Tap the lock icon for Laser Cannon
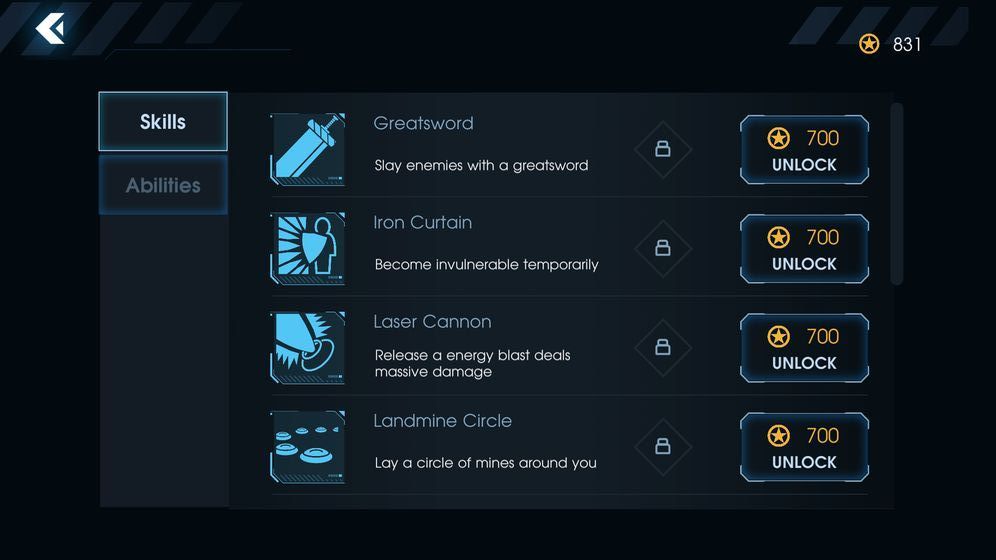Screen dimensions: 996x560 coord(662,347)
